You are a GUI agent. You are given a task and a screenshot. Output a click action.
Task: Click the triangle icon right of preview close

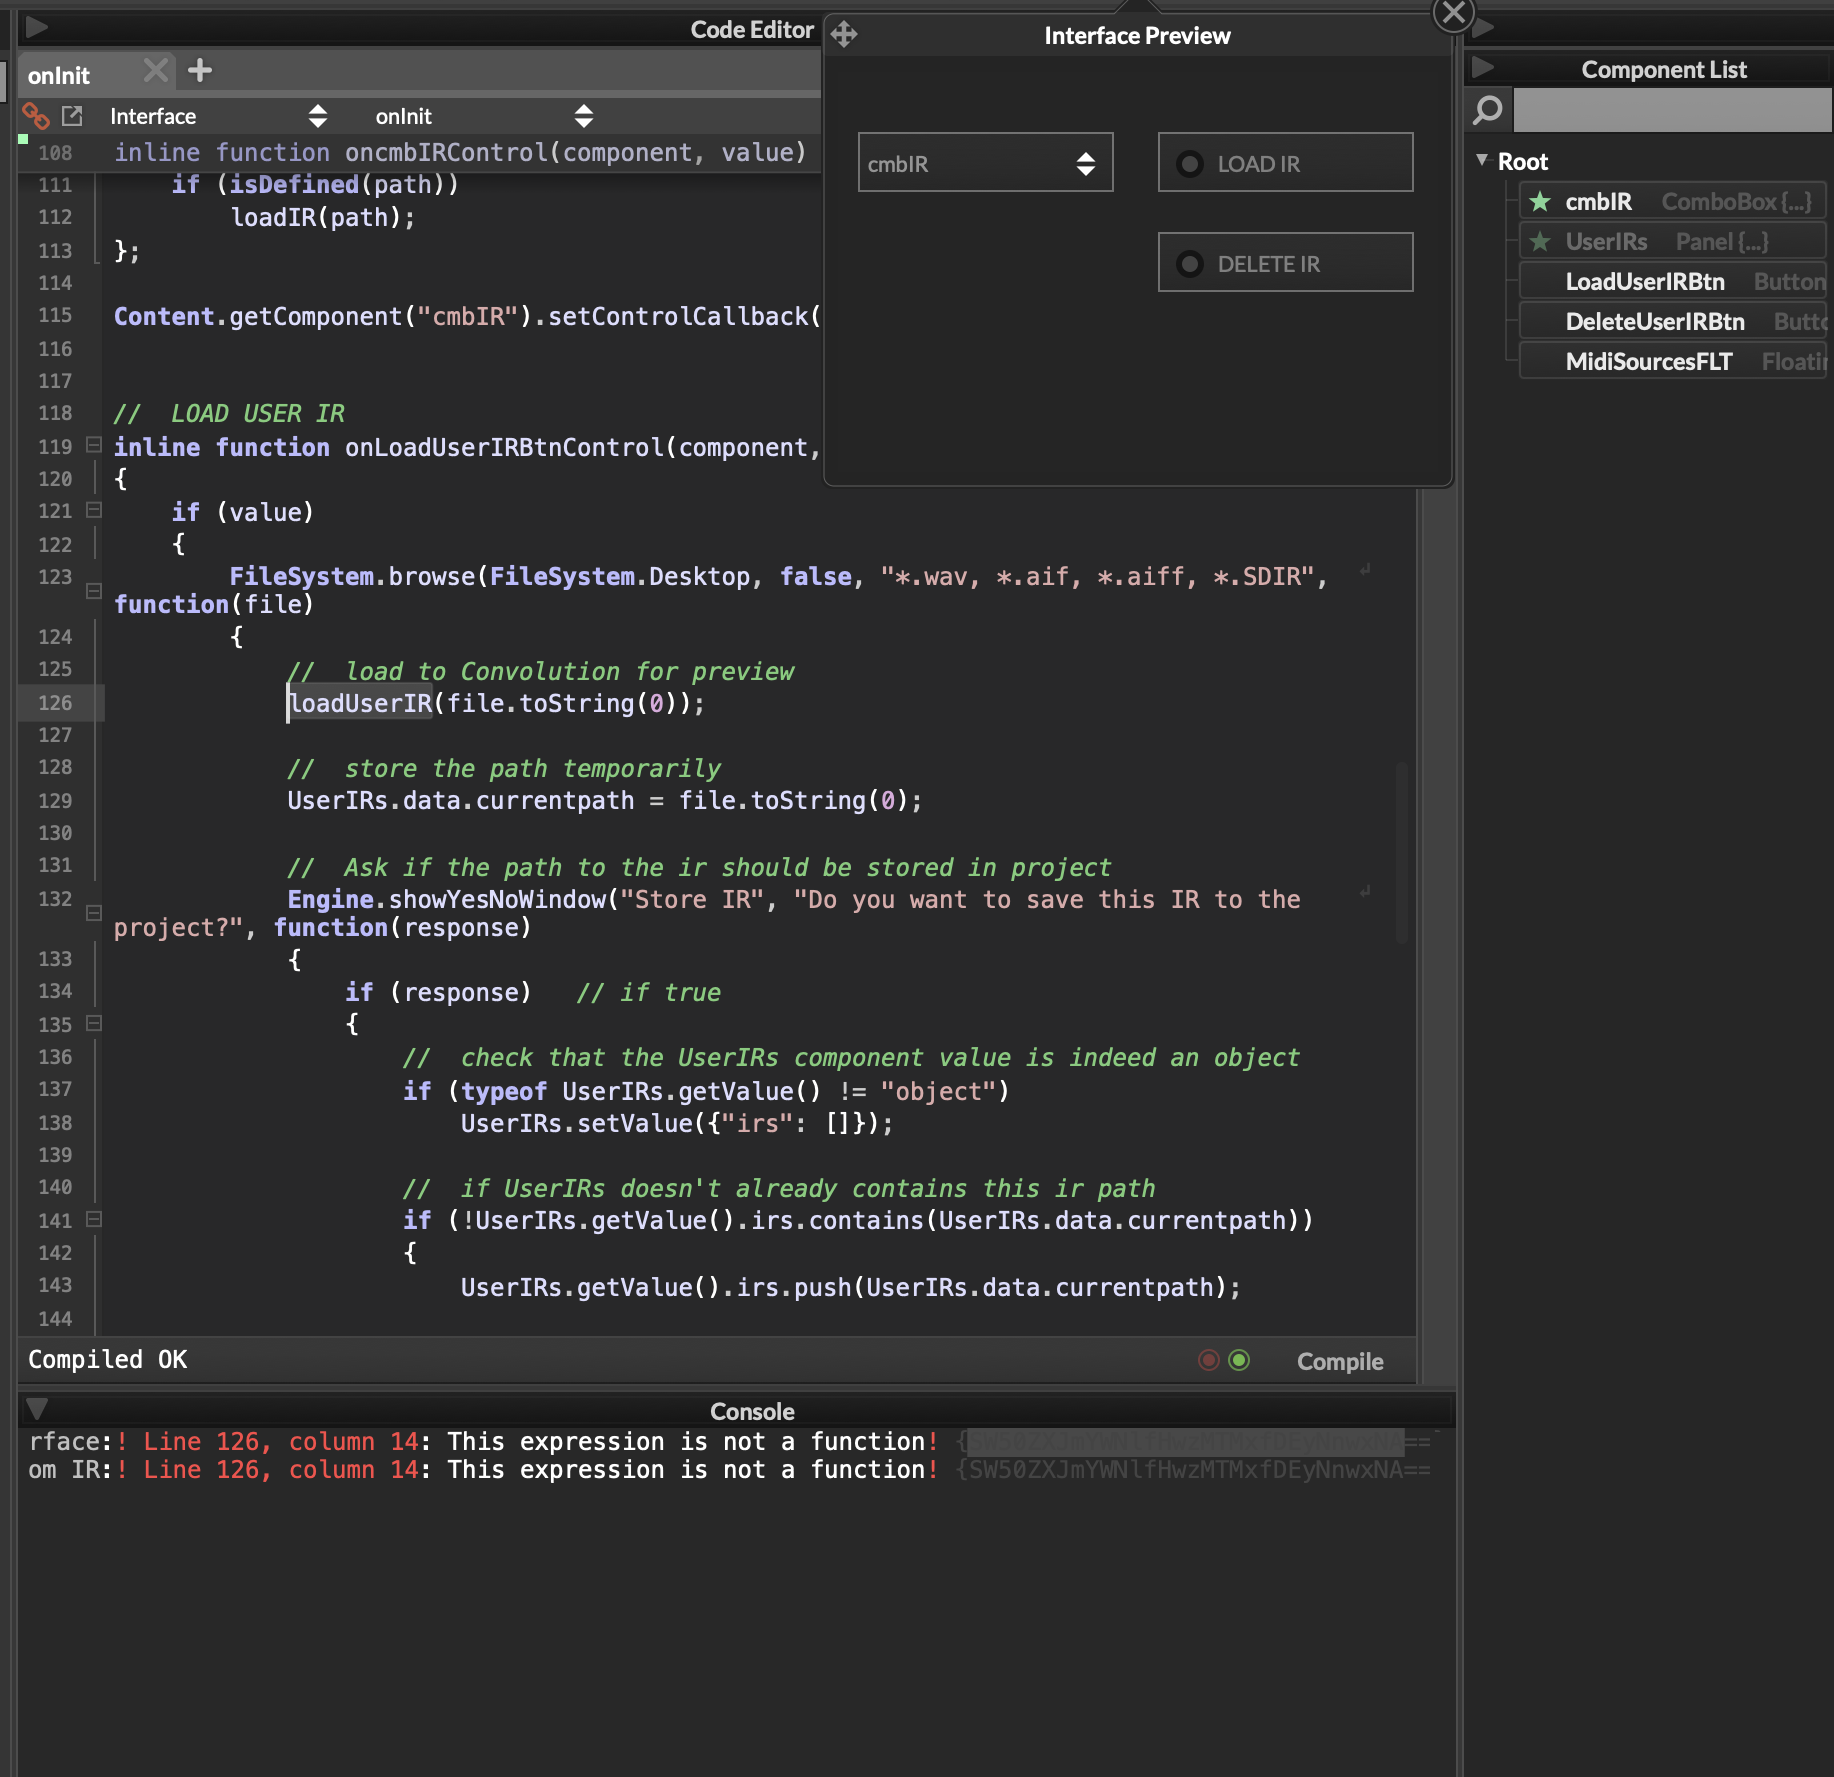coord(1484,27)
